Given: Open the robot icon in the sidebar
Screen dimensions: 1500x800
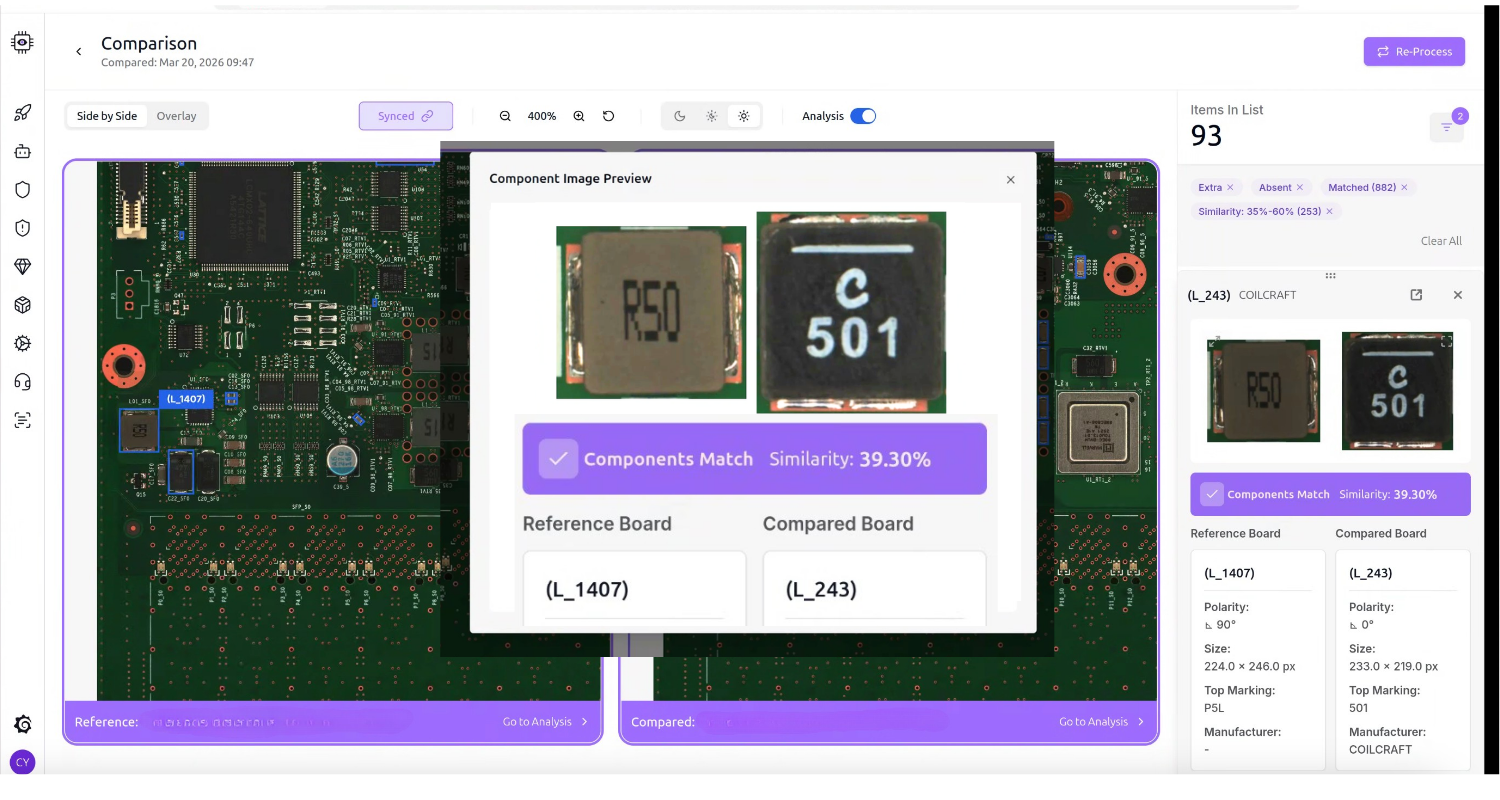Looking at the screenshot, I should coord(22,151).
